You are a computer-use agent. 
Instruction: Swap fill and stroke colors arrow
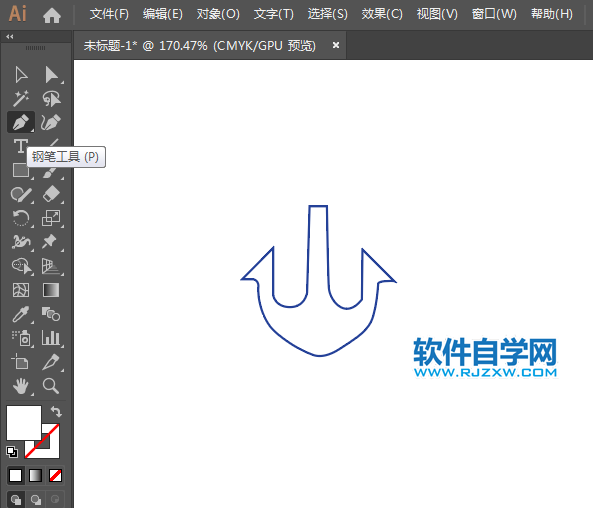tap(56, 411)
